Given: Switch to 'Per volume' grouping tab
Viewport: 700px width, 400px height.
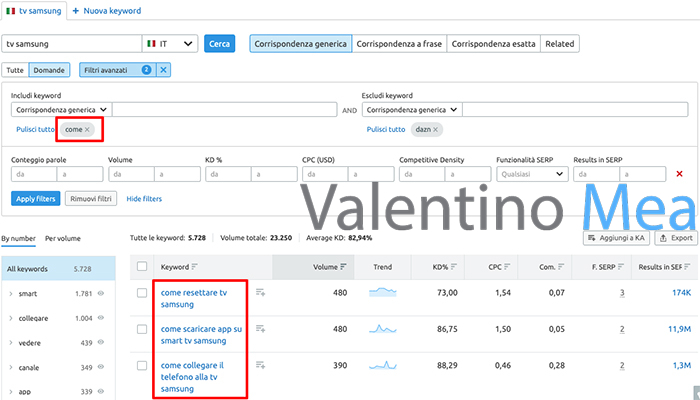Looking at the screenshot, I should point(63,238).
